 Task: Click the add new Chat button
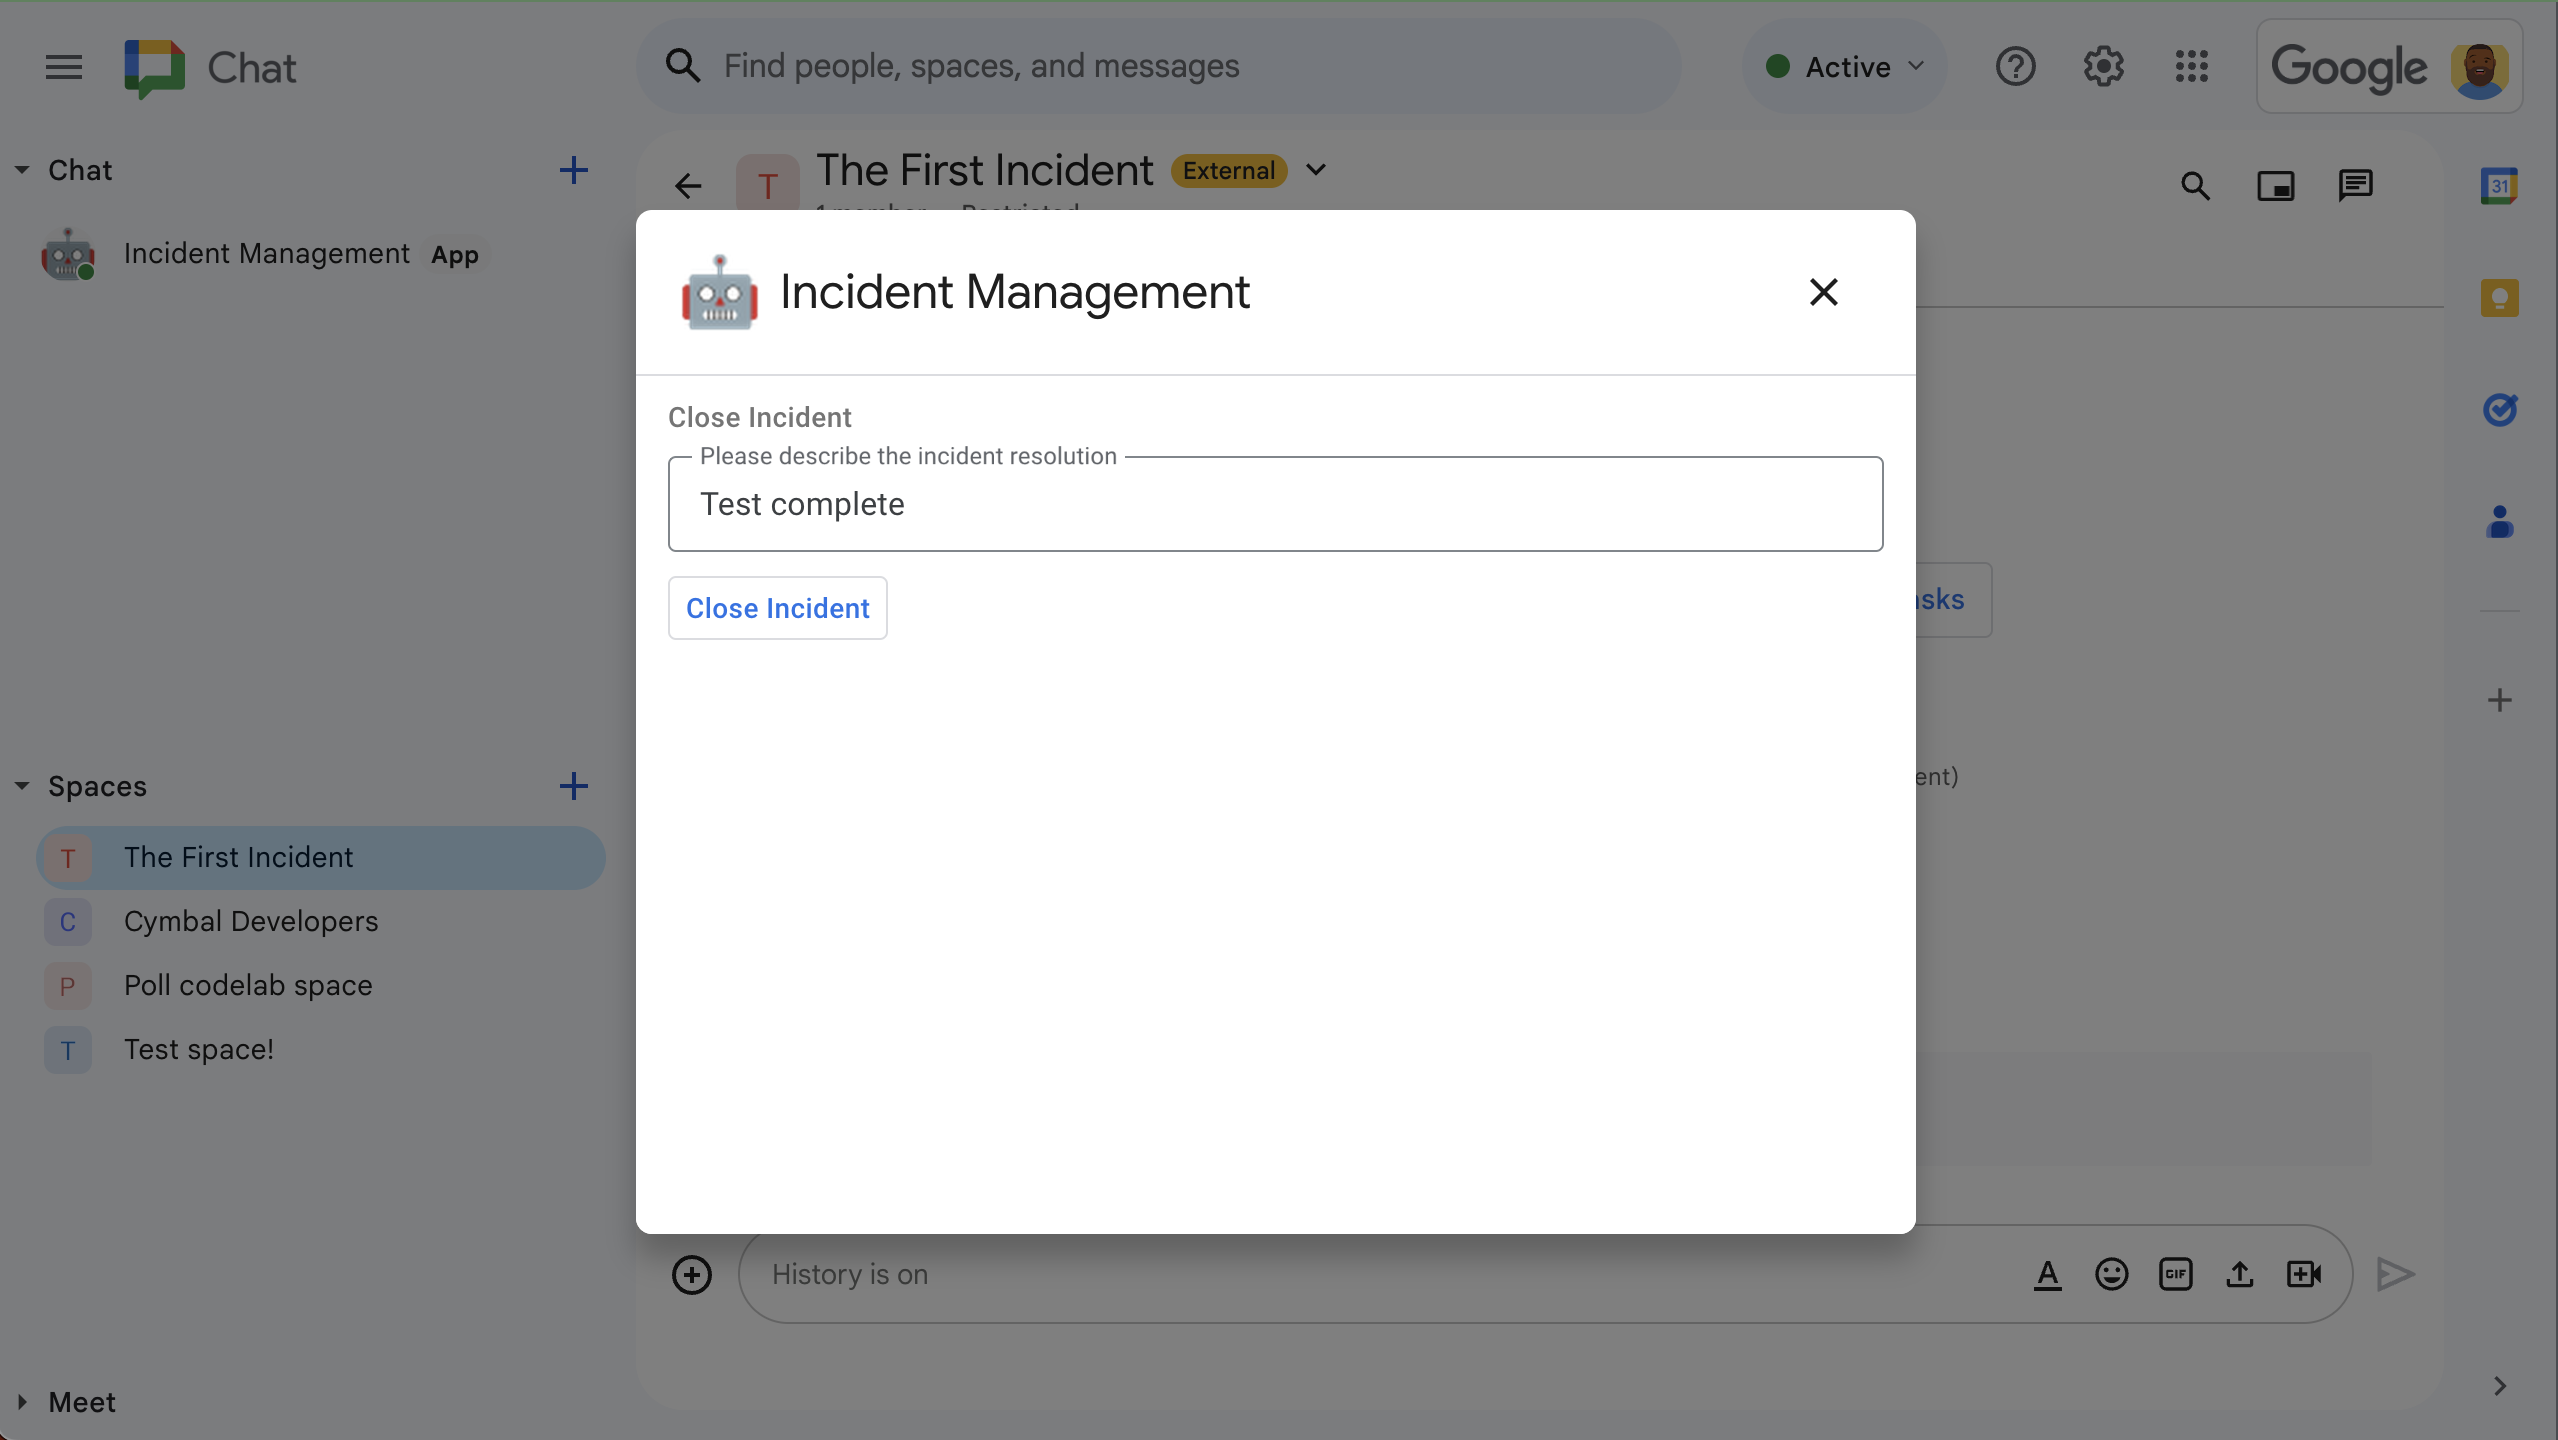[x=573, y=170]
